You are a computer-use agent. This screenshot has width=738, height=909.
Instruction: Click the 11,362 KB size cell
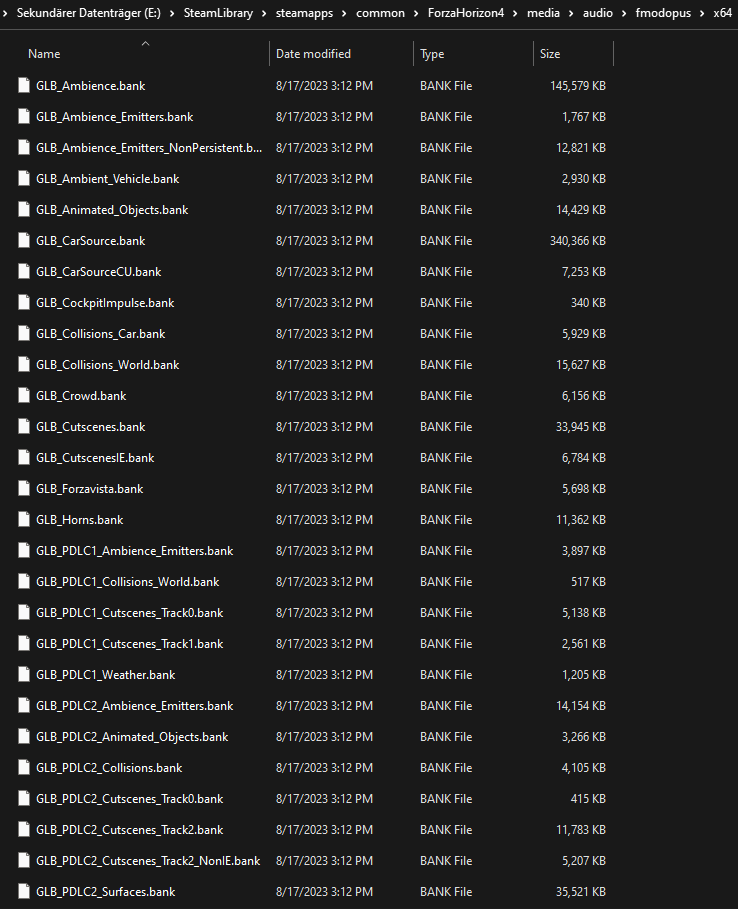coord(581,520)
